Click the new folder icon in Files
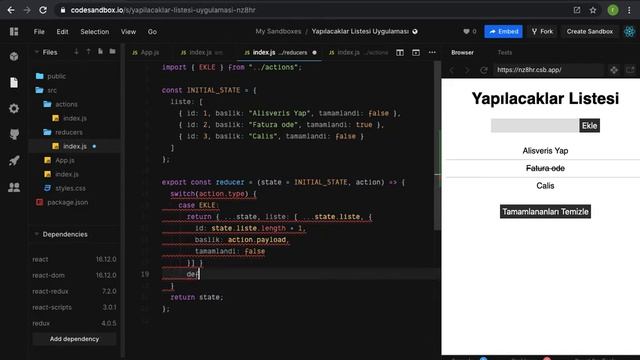 click(x=112, y=51)
